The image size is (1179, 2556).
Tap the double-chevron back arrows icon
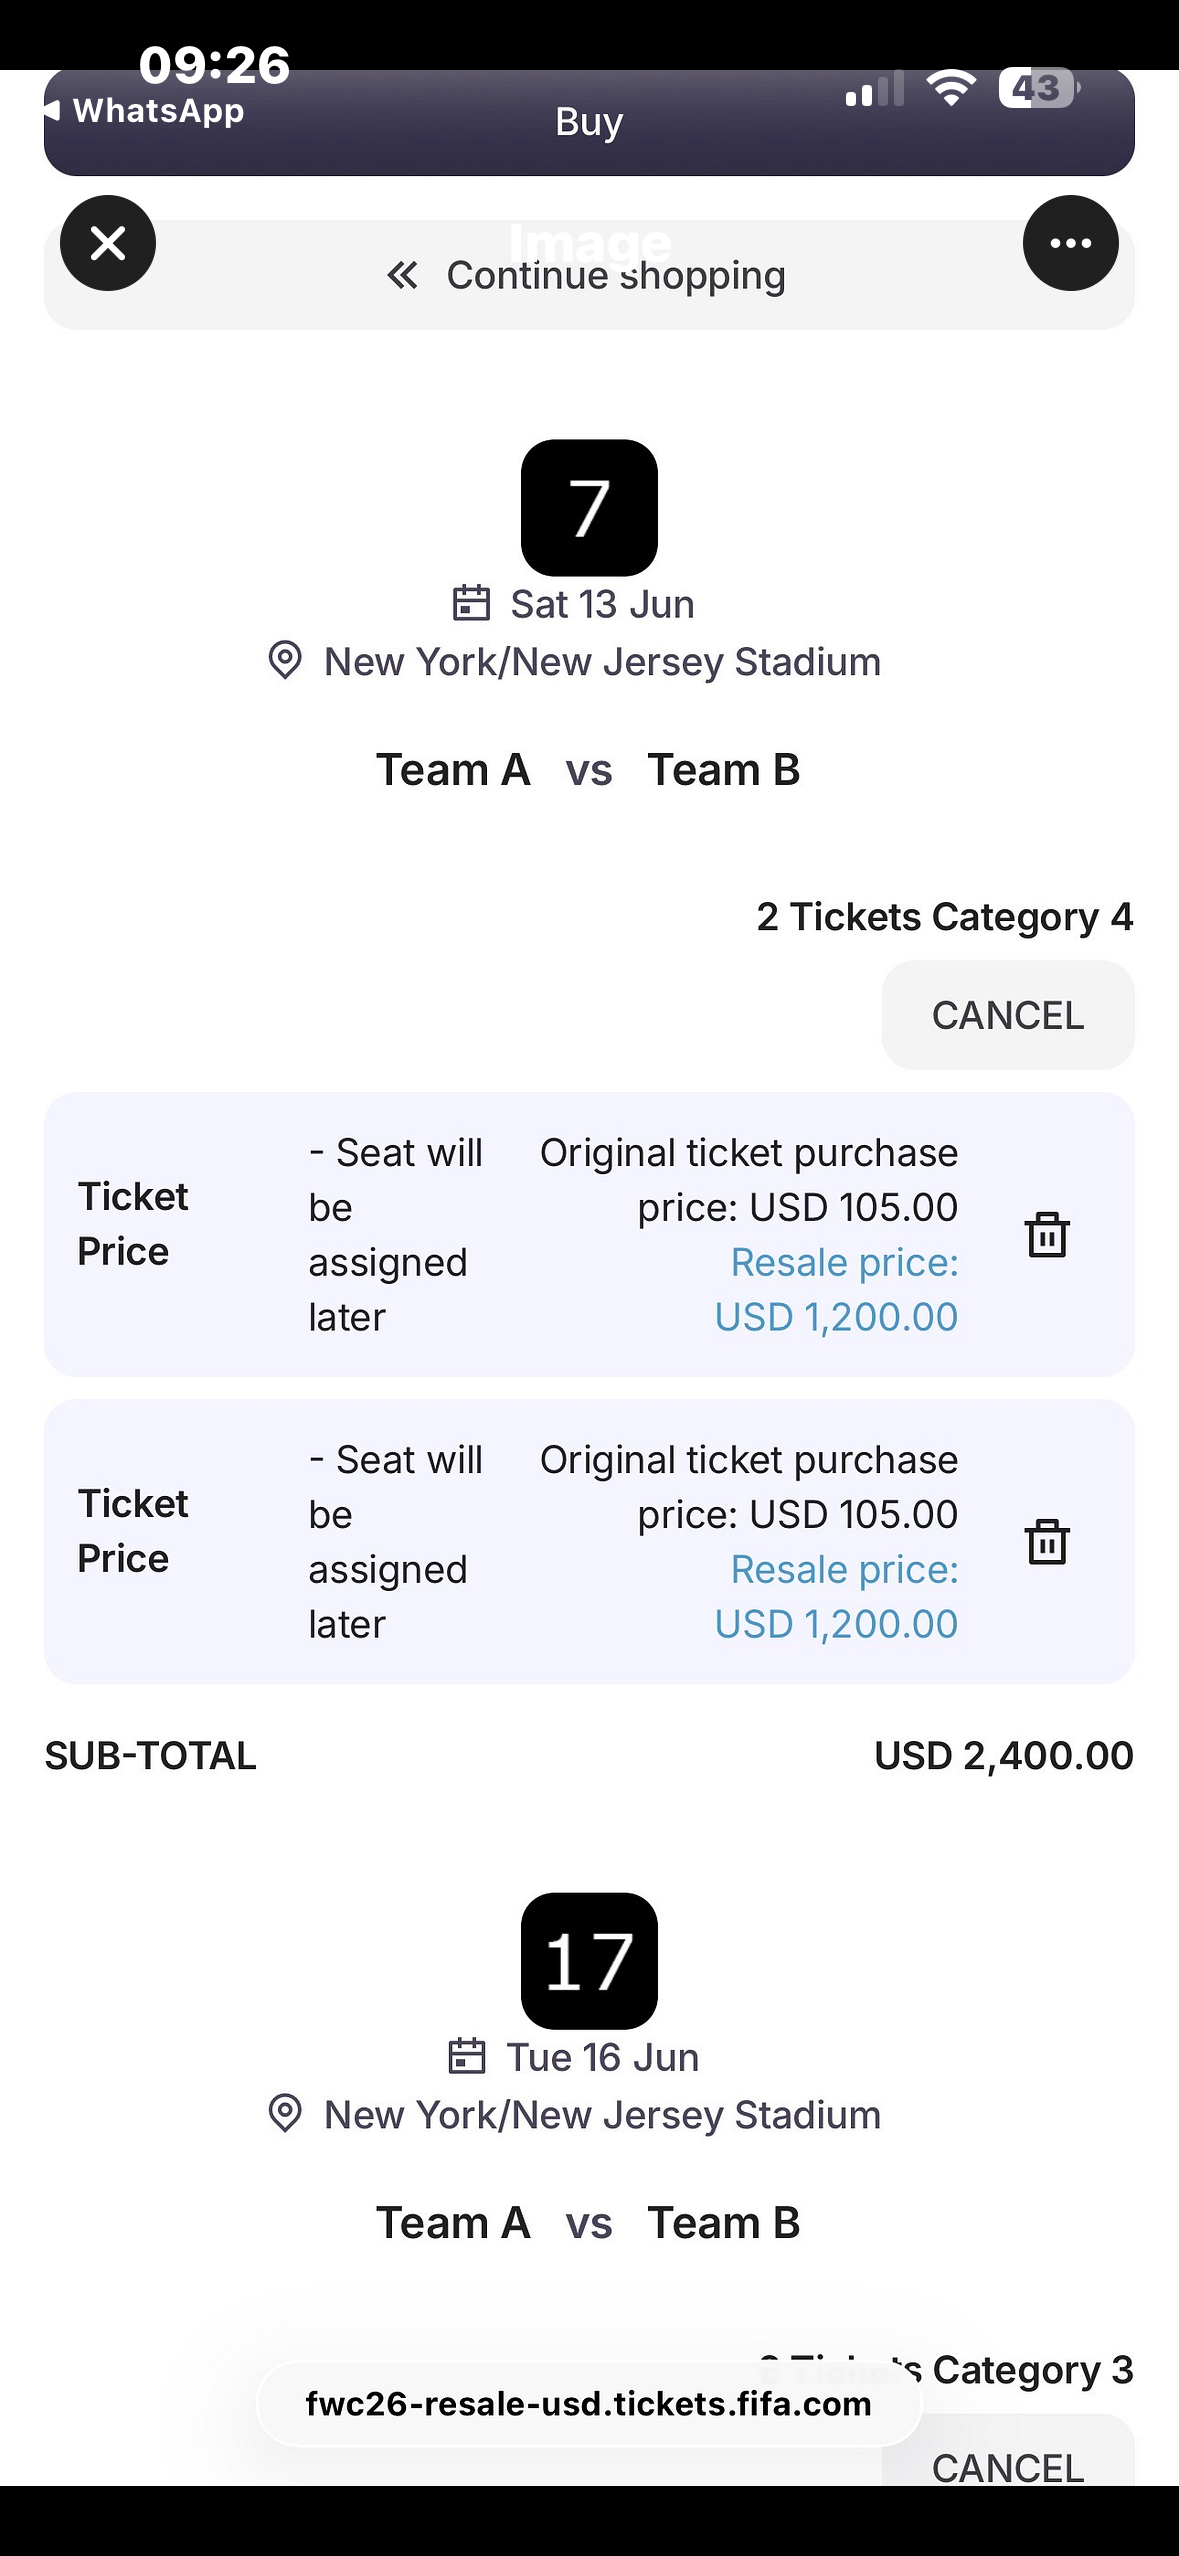[x=402, y=275]
